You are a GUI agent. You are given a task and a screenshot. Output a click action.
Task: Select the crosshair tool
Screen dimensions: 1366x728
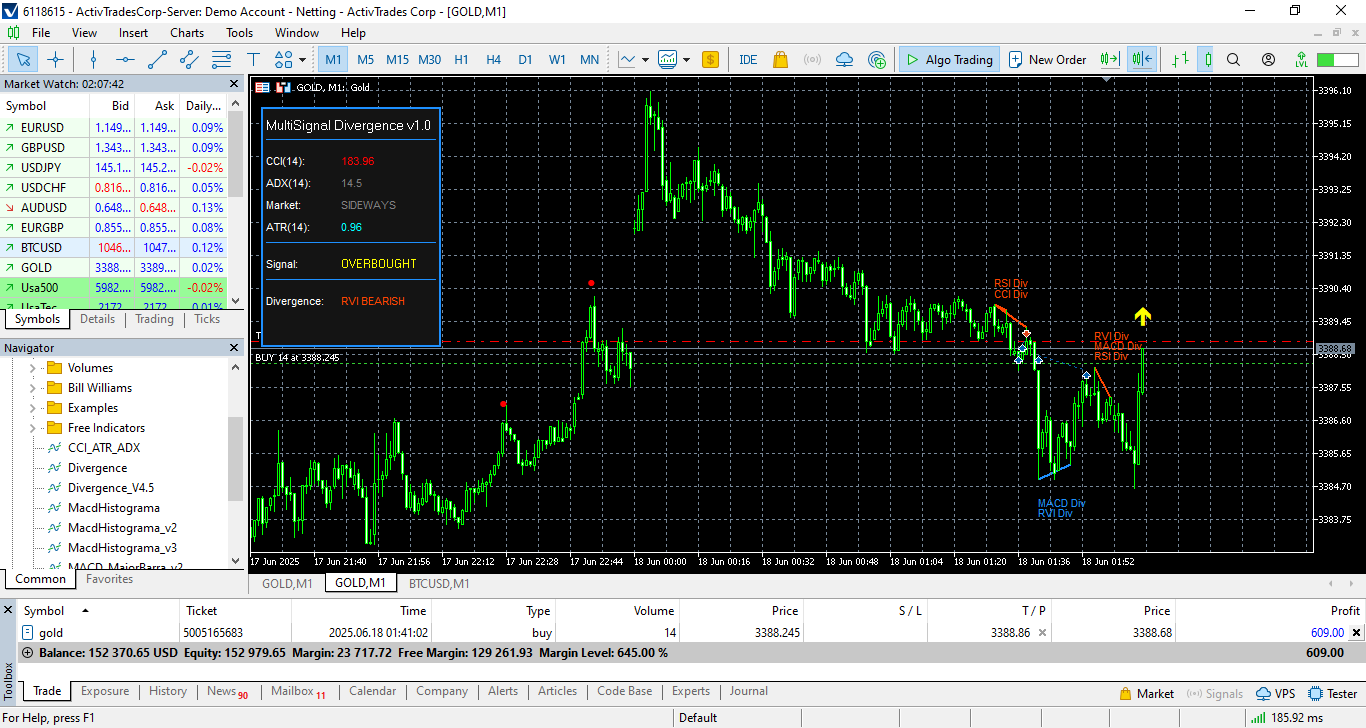[x=56, y=59]
